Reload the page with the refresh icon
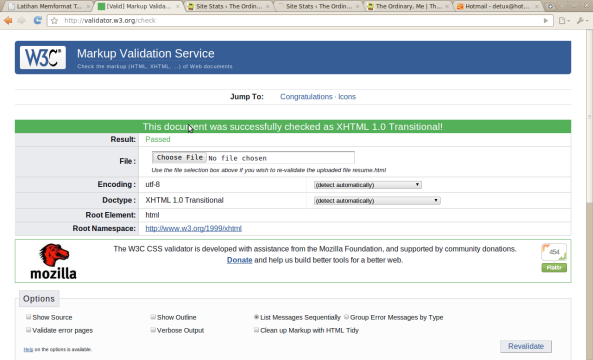 [37, 20]
